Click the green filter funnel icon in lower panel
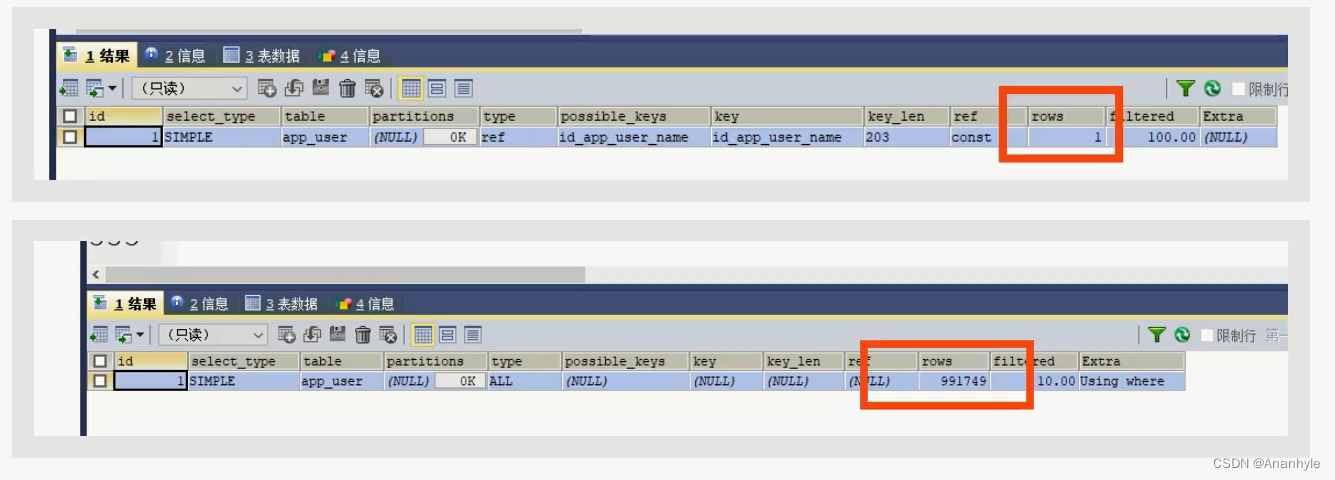 [1157, 335]
